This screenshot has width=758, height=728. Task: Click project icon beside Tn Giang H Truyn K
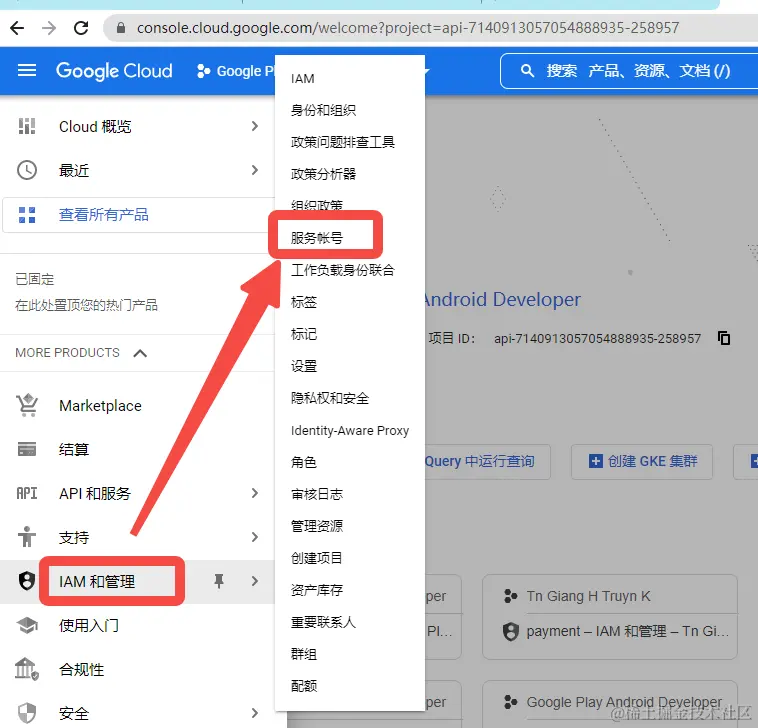point(510,596)
